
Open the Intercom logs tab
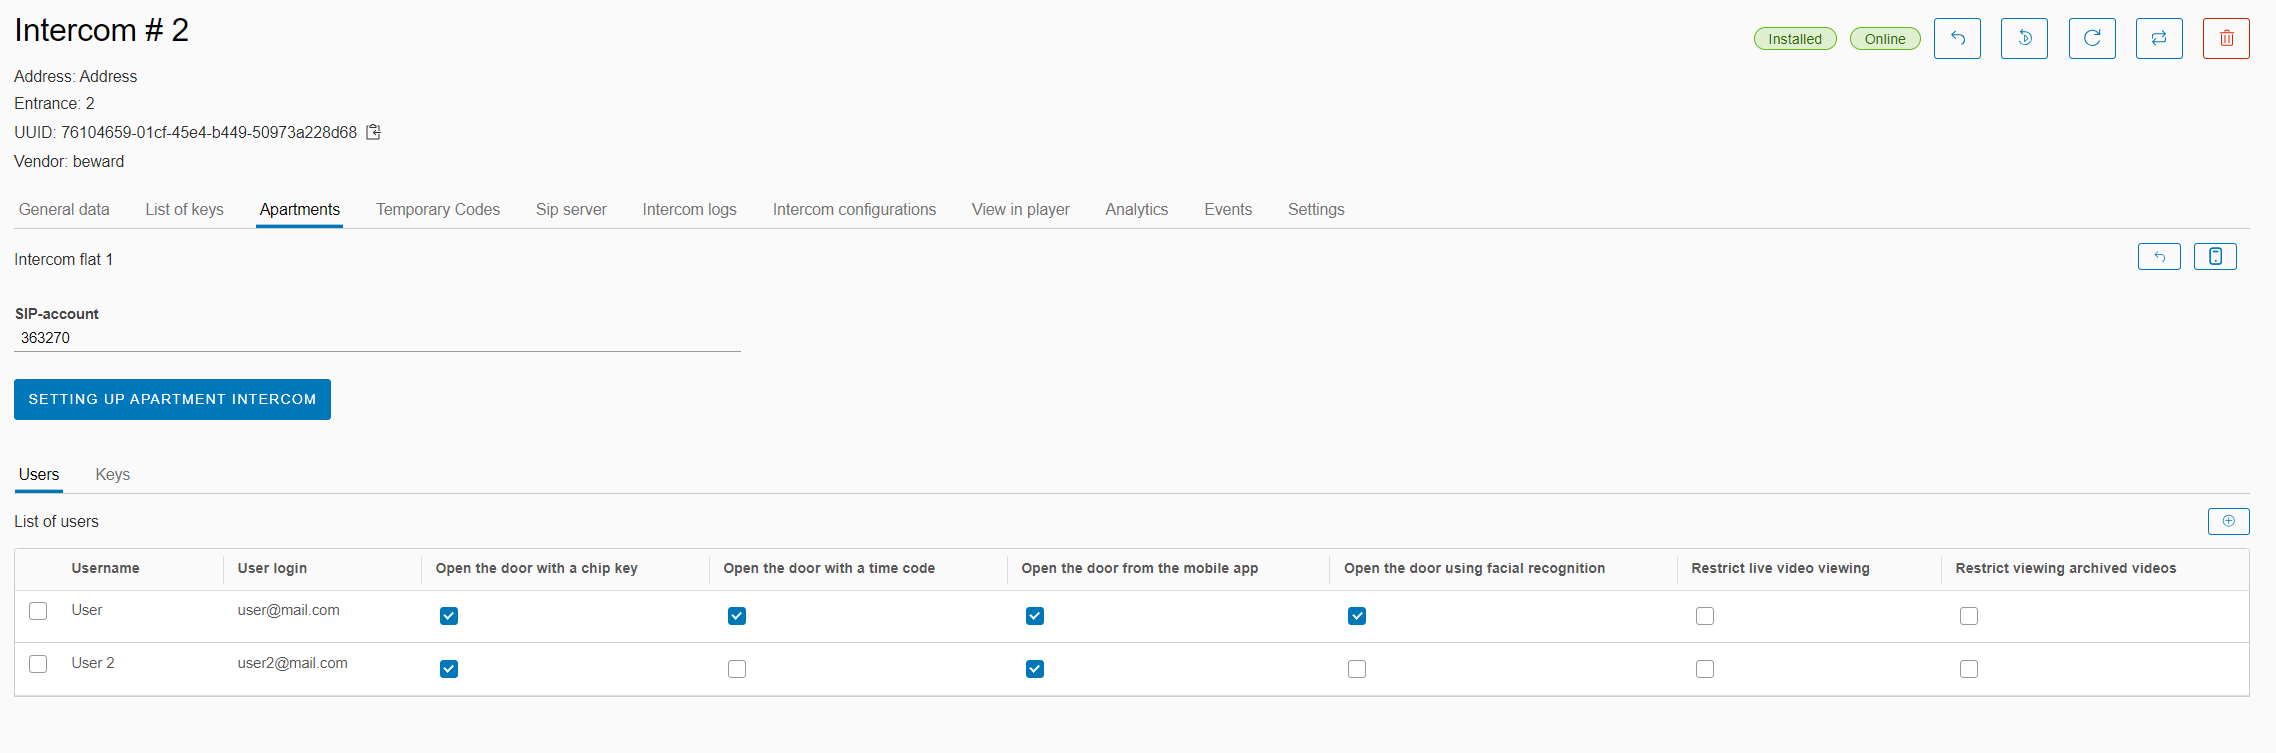pos(689,210)
